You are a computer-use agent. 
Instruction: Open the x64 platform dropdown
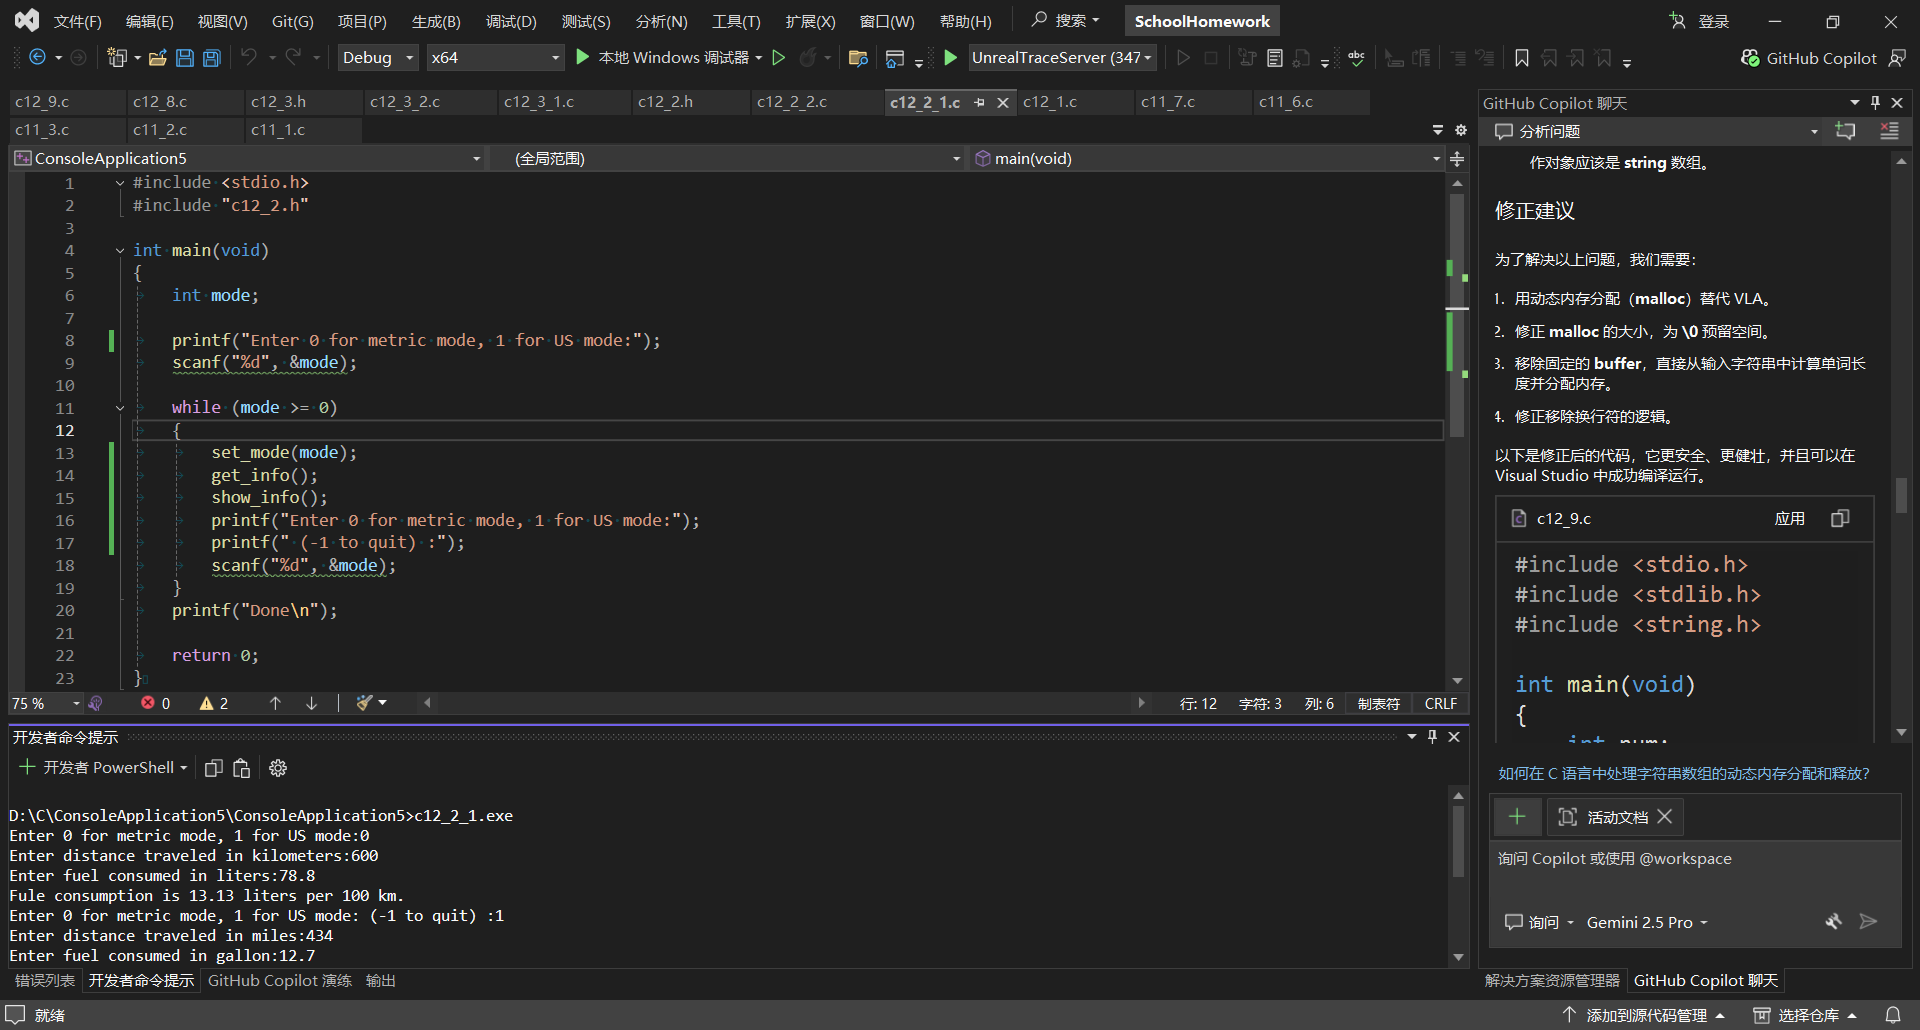(x=495, y=58)
